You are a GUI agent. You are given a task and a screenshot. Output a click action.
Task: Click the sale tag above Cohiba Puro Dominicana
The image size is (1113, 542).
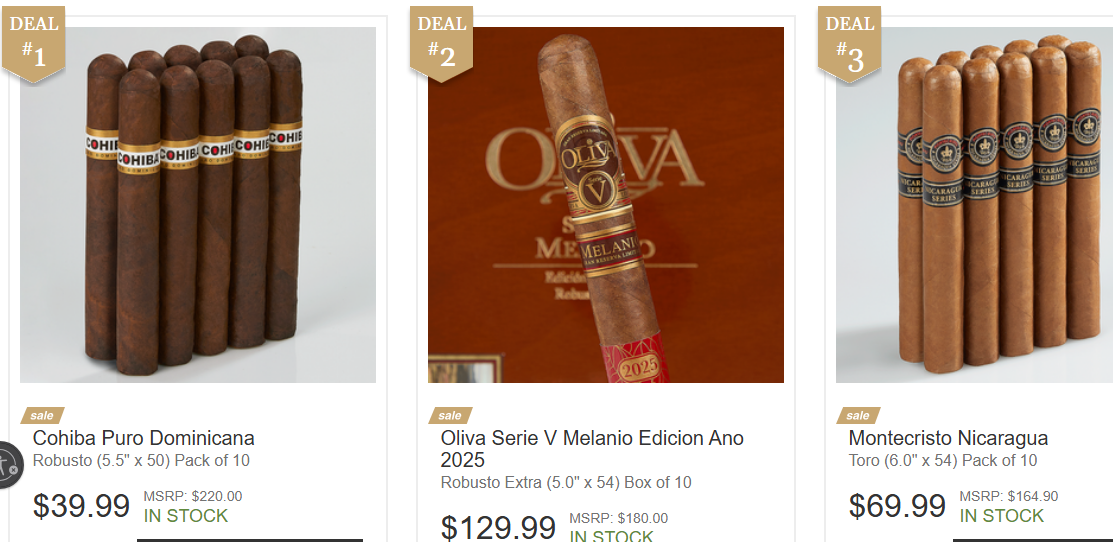tap(42, 415)
